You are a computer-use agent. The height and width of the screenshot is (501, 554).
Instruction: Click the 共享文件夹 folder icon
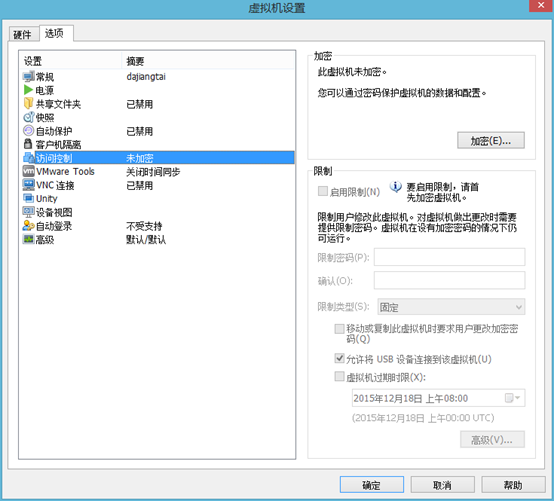(x=28, y=104)
